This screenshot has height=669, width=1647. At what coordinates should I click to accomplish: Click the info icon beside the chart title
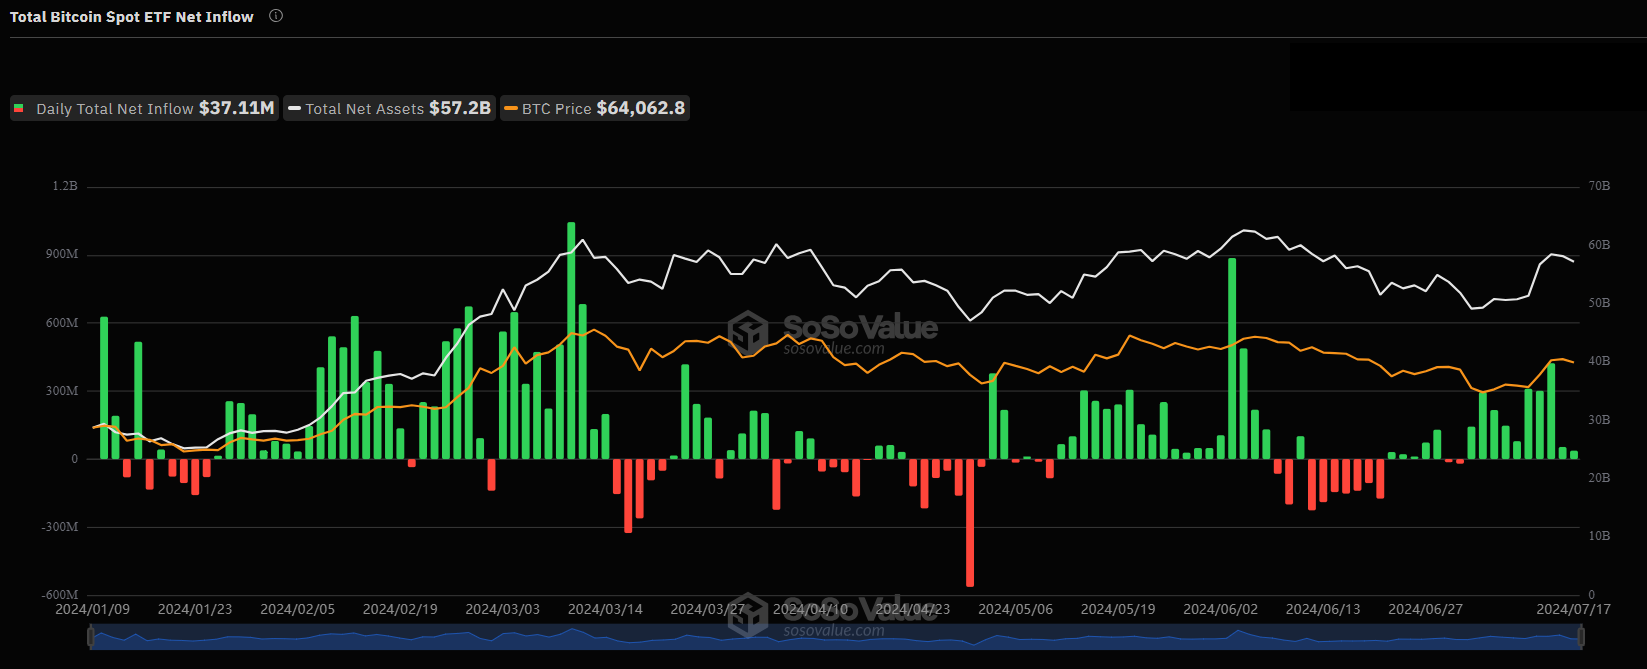[x=276, y=16]
